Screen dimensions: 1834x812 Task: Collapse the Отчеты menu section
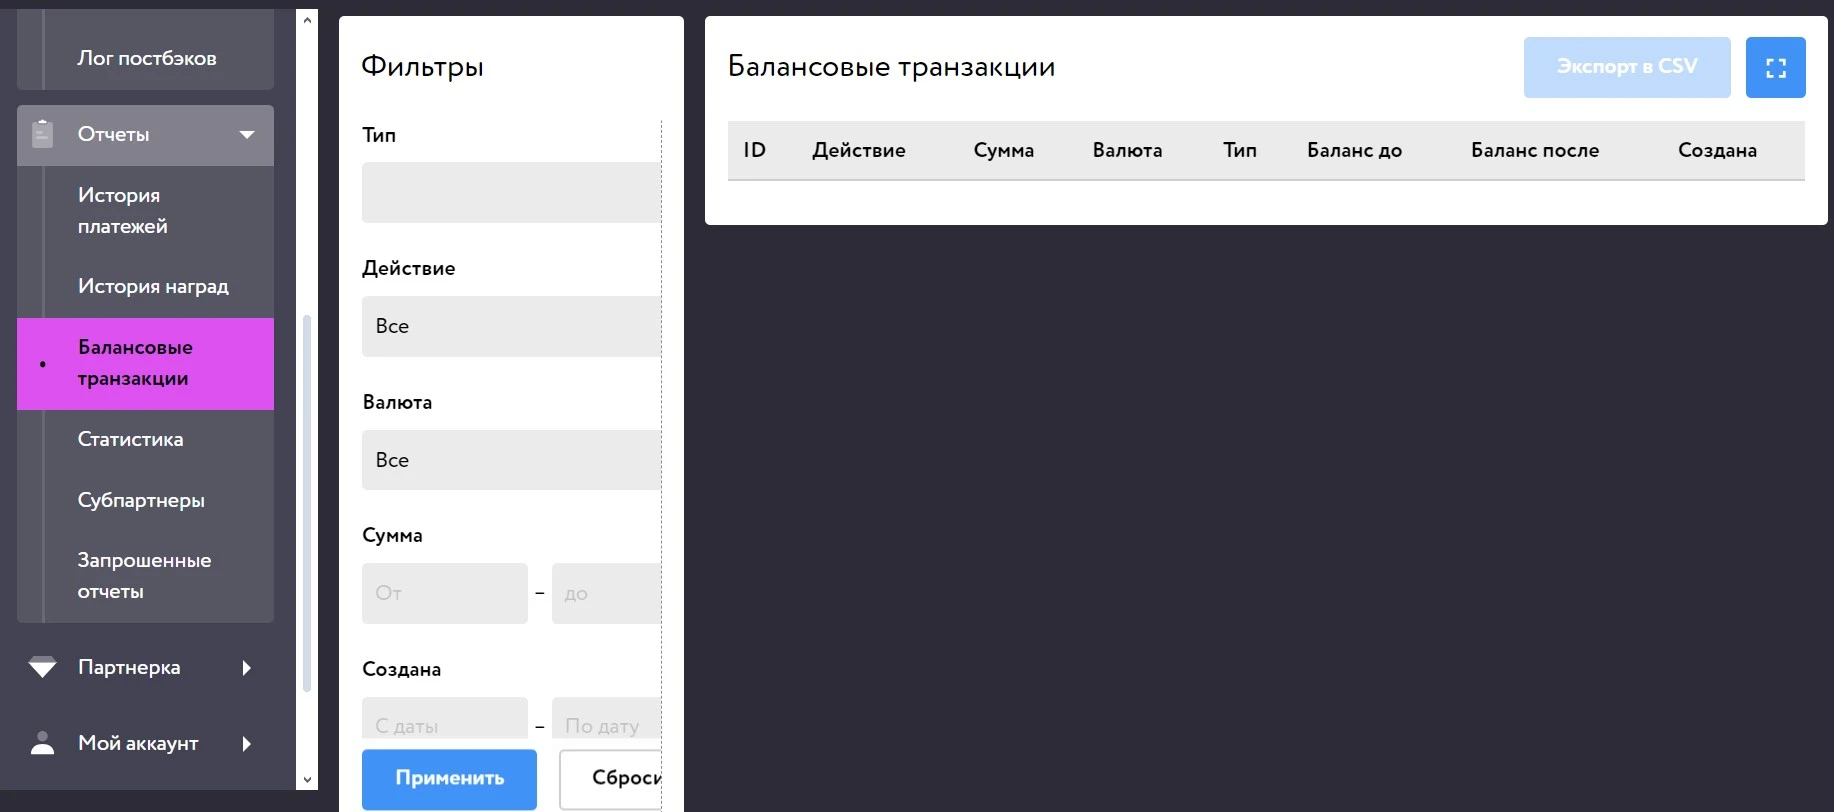tap(247, 135)
